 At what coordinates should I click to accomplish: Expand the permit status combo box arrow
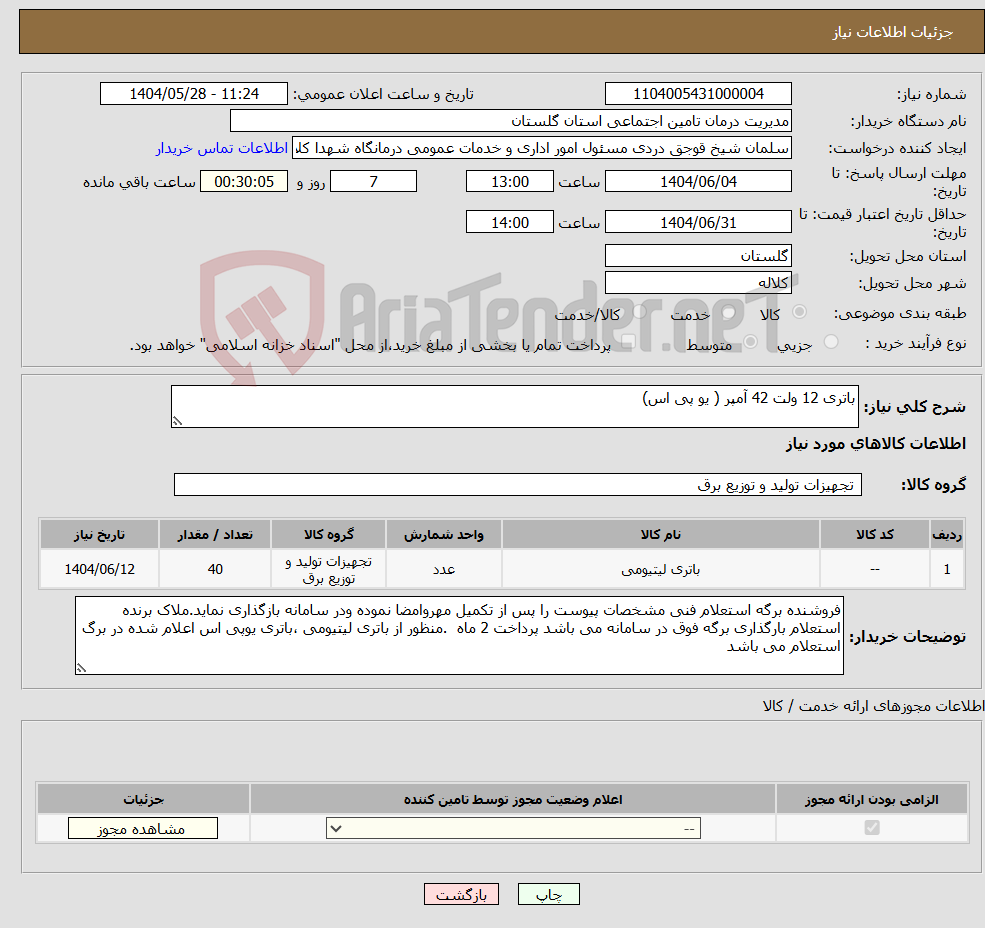point(334,828)
